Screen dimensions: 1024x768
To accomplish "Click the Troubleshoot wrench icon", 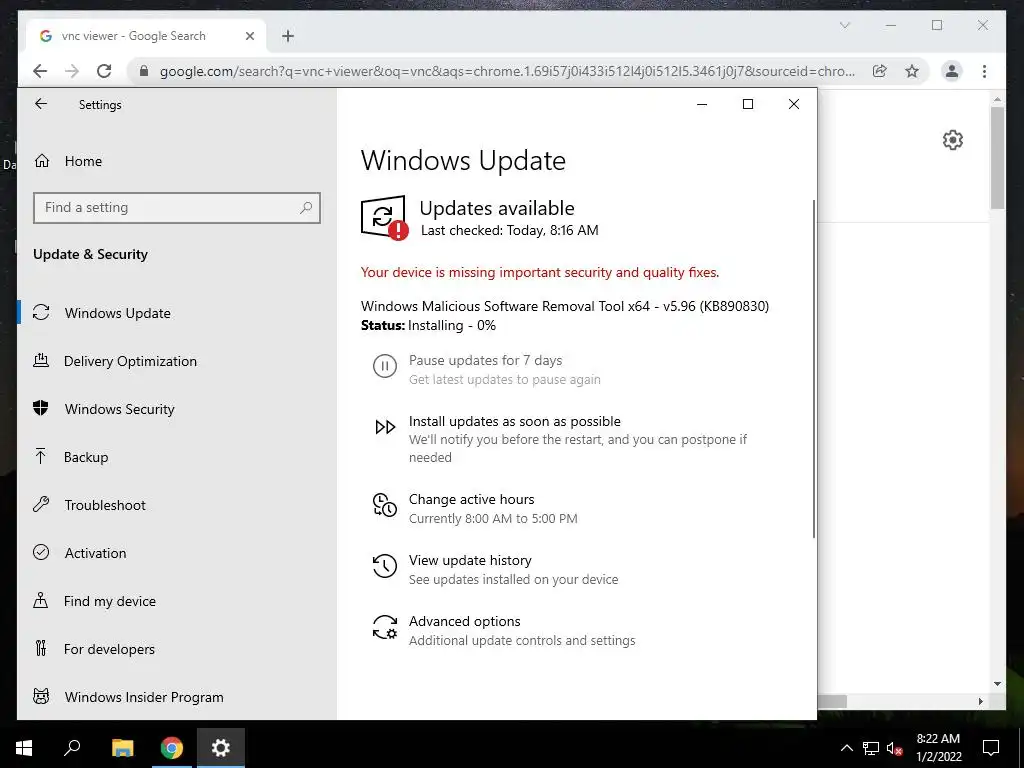I will pyautogui.click(x=41, y=504).
